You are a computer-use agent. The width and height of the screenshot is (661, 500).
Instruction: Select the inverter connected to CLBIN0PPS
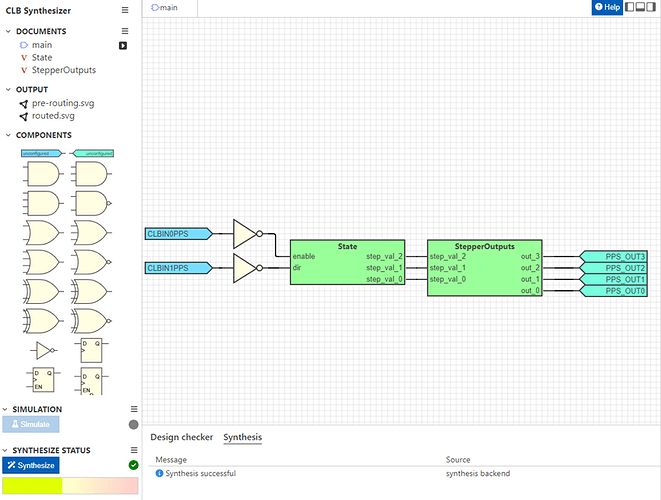(x=247, y=234)
